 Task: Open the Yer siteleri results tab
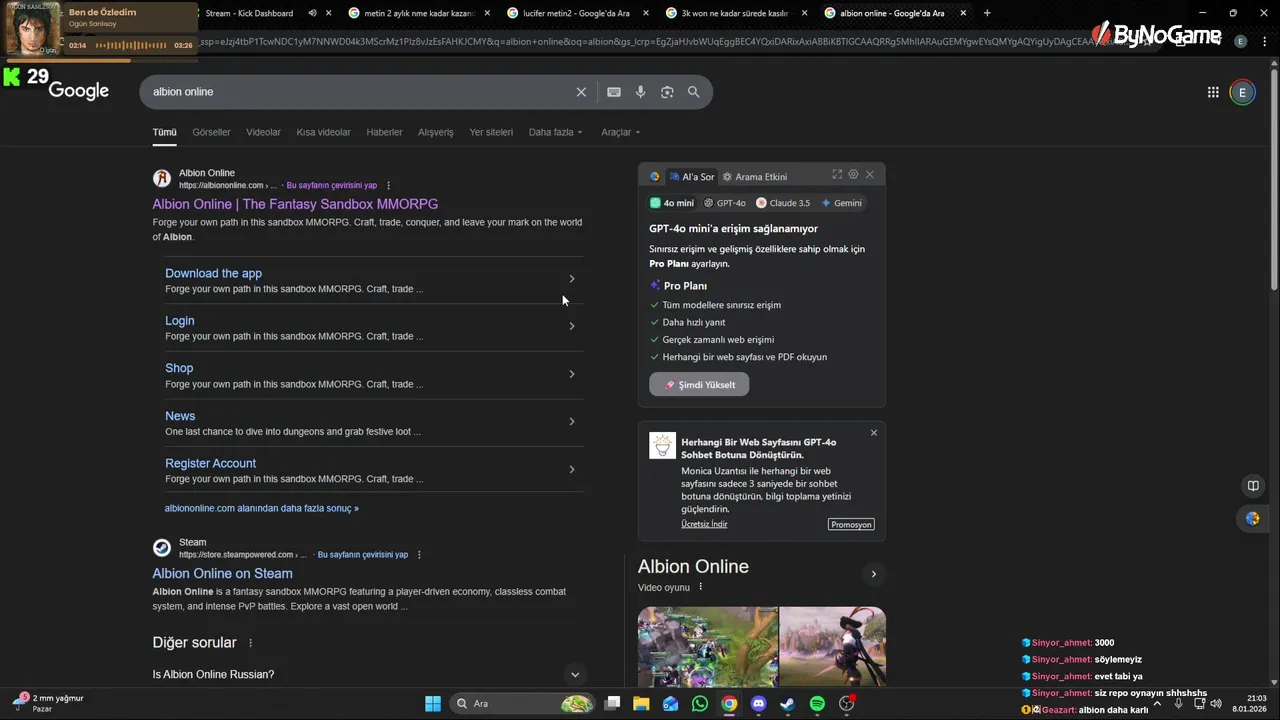point(491,132)
